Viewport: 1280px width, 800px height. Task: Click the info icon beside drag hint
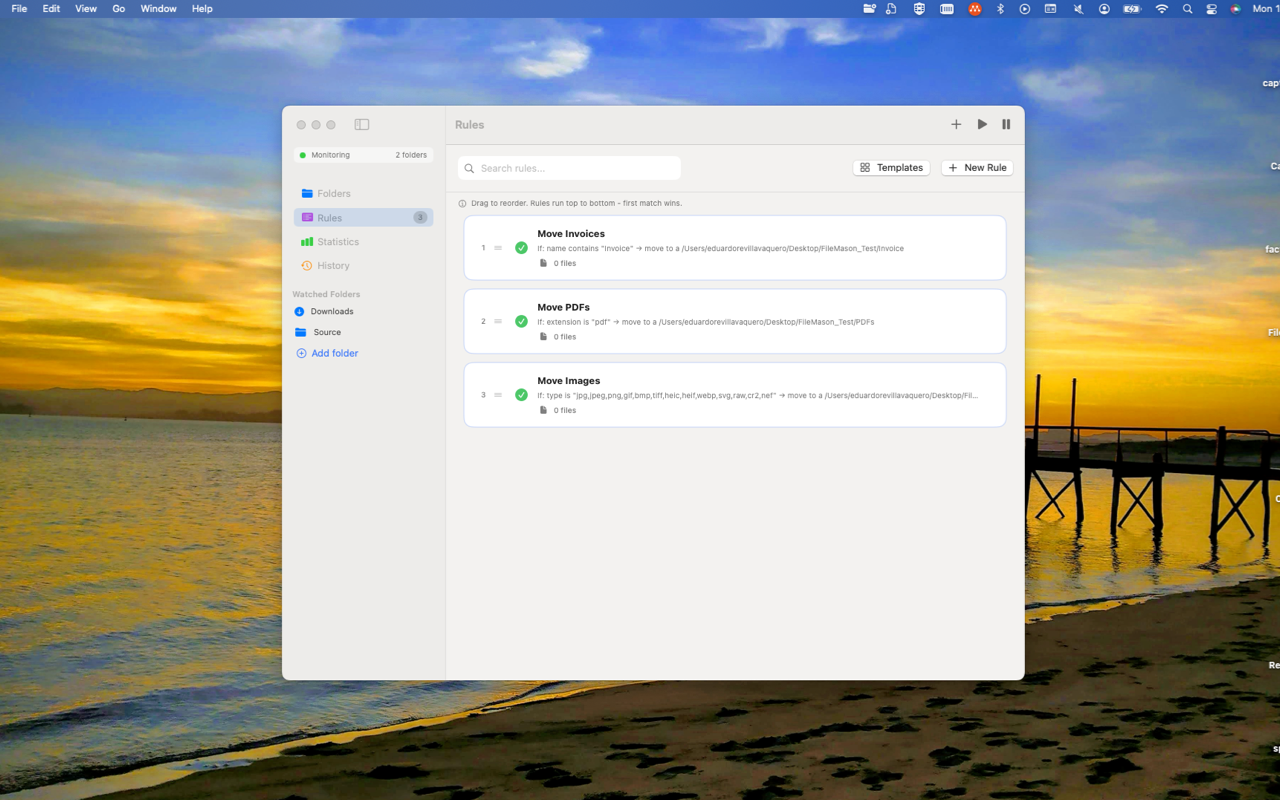462,203
